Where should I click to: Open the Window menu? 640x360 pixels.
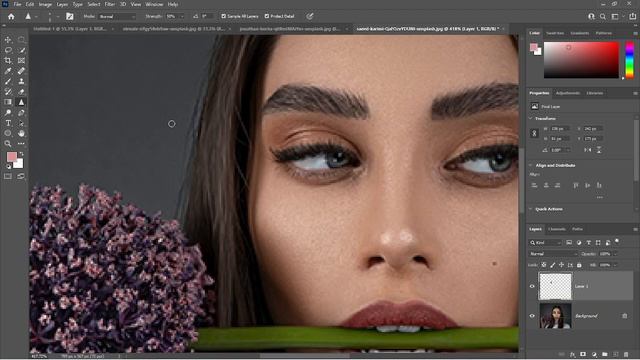(x=154, y=4)
